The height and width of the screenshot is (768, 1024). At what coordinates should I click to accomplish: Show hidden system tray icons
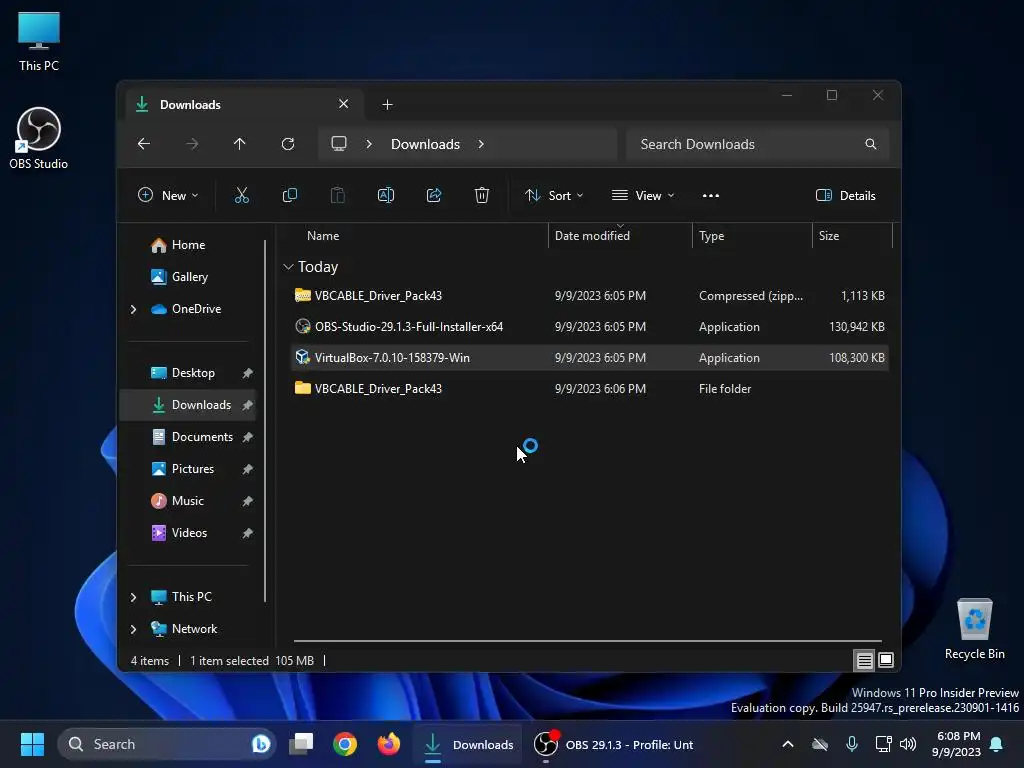click(x=788, y=744)
